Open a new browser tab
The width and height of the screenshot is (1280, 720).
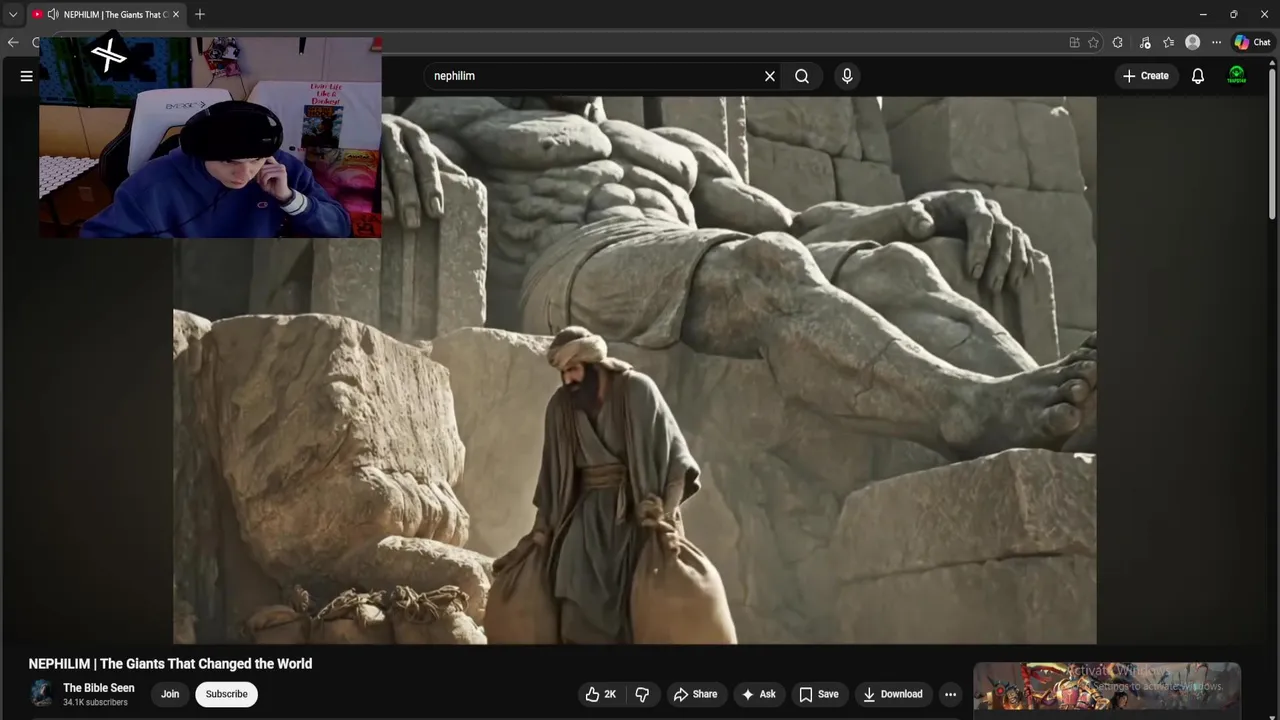[200, 14]
